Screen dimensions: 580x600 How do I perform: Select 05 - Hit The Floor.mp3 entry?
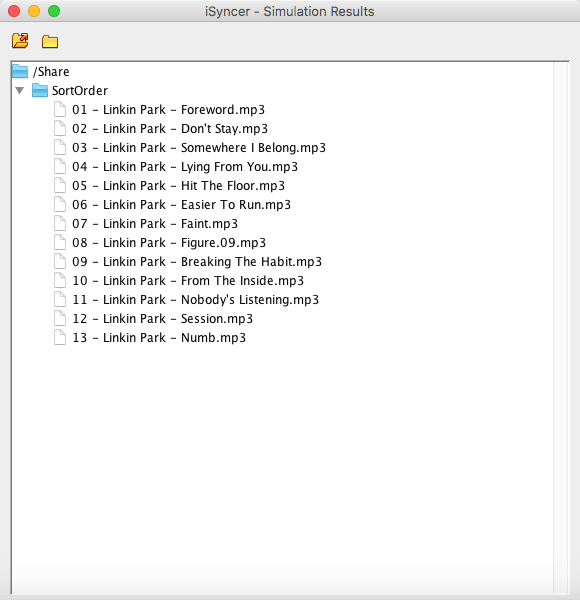(178, 186)
